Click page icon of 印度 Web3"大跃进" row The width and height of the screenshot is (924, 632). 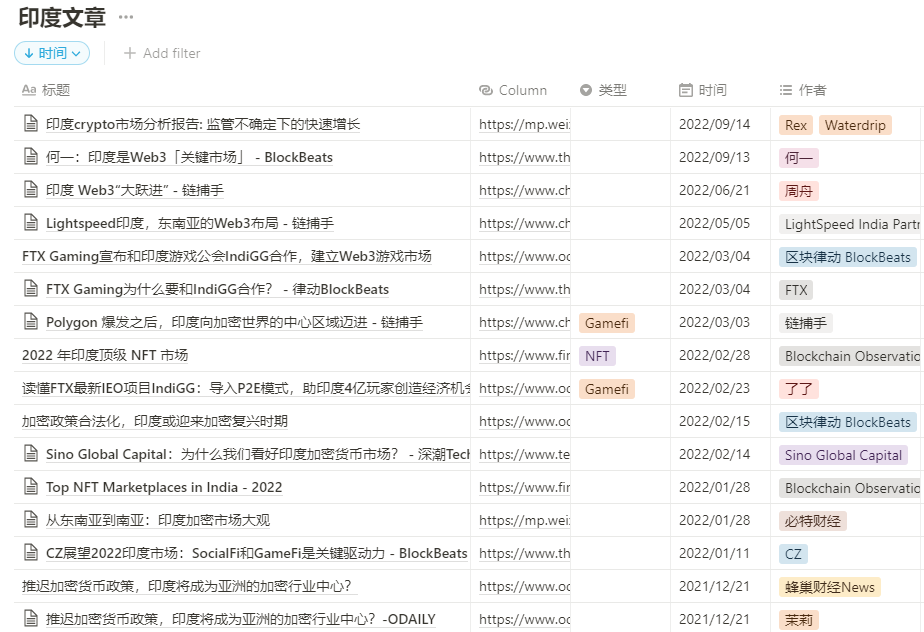tap(31, 190)
